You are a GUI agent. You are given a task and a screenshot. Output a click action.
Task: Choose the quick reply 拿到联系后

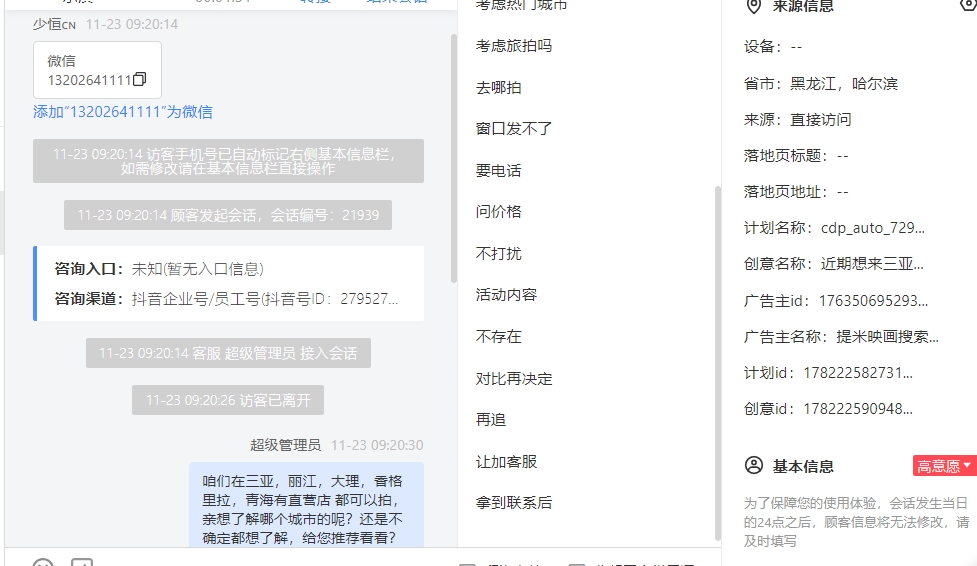click(x=513, y=502)
